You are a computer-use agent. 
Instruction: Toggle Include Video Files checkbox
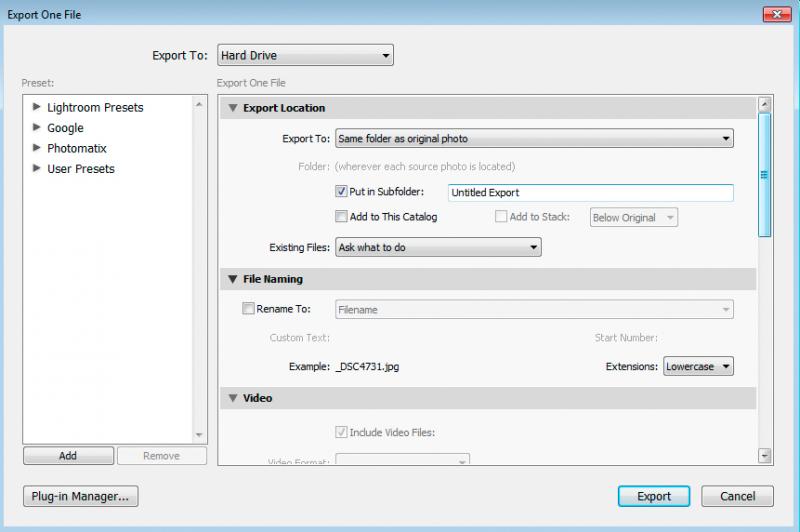pos(341,432)
